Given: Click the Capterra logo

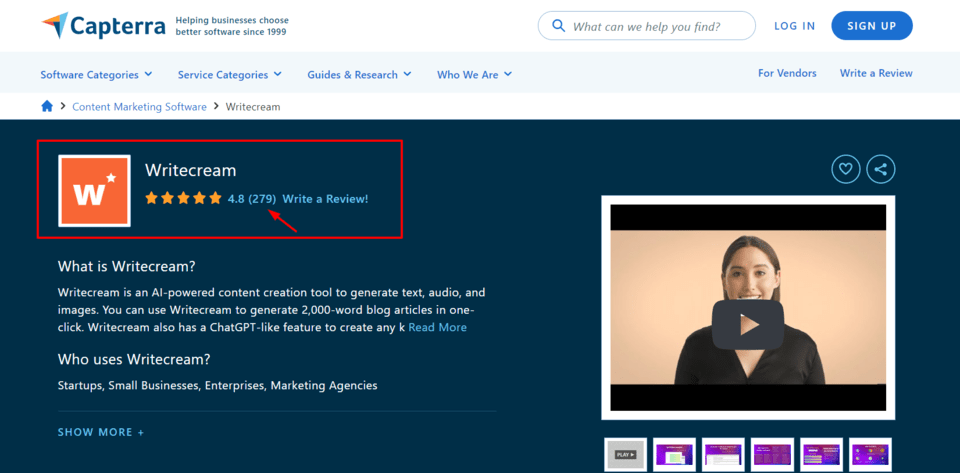Looking at the screenshot, I should tap(103, 26).
